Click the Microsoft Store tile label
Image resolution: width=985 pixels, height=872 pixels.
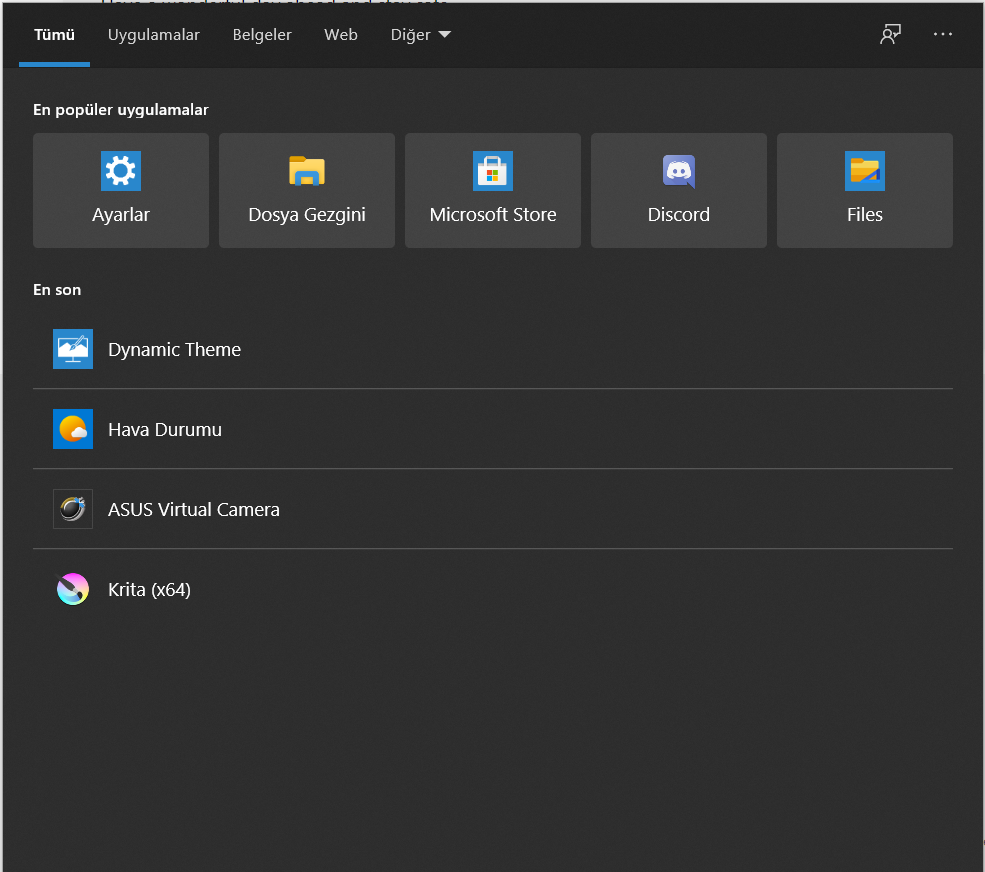[492, 215]
